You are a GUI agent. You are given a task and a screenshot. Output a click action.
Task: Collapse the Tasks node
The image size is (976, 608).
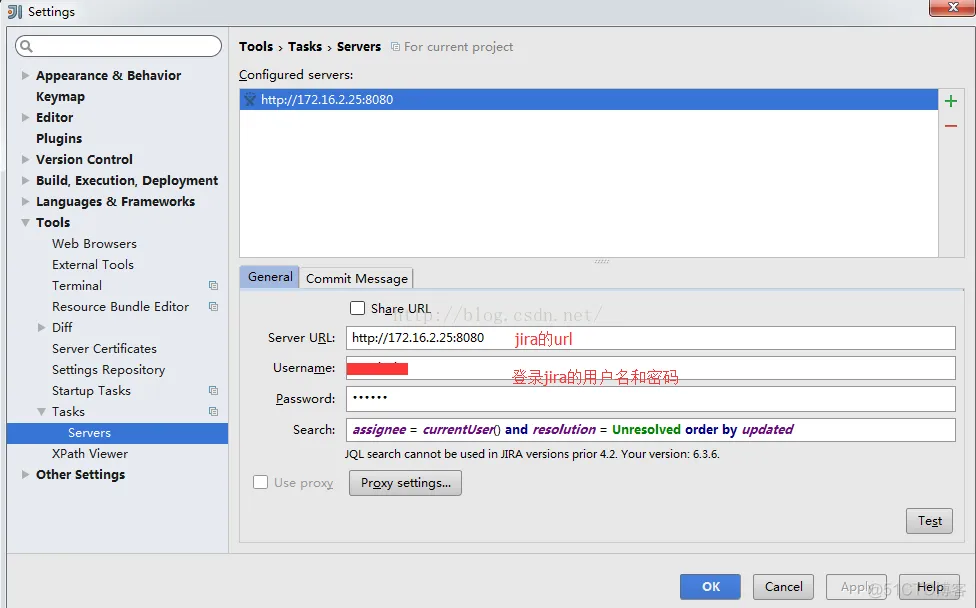(x=41, y=412)
